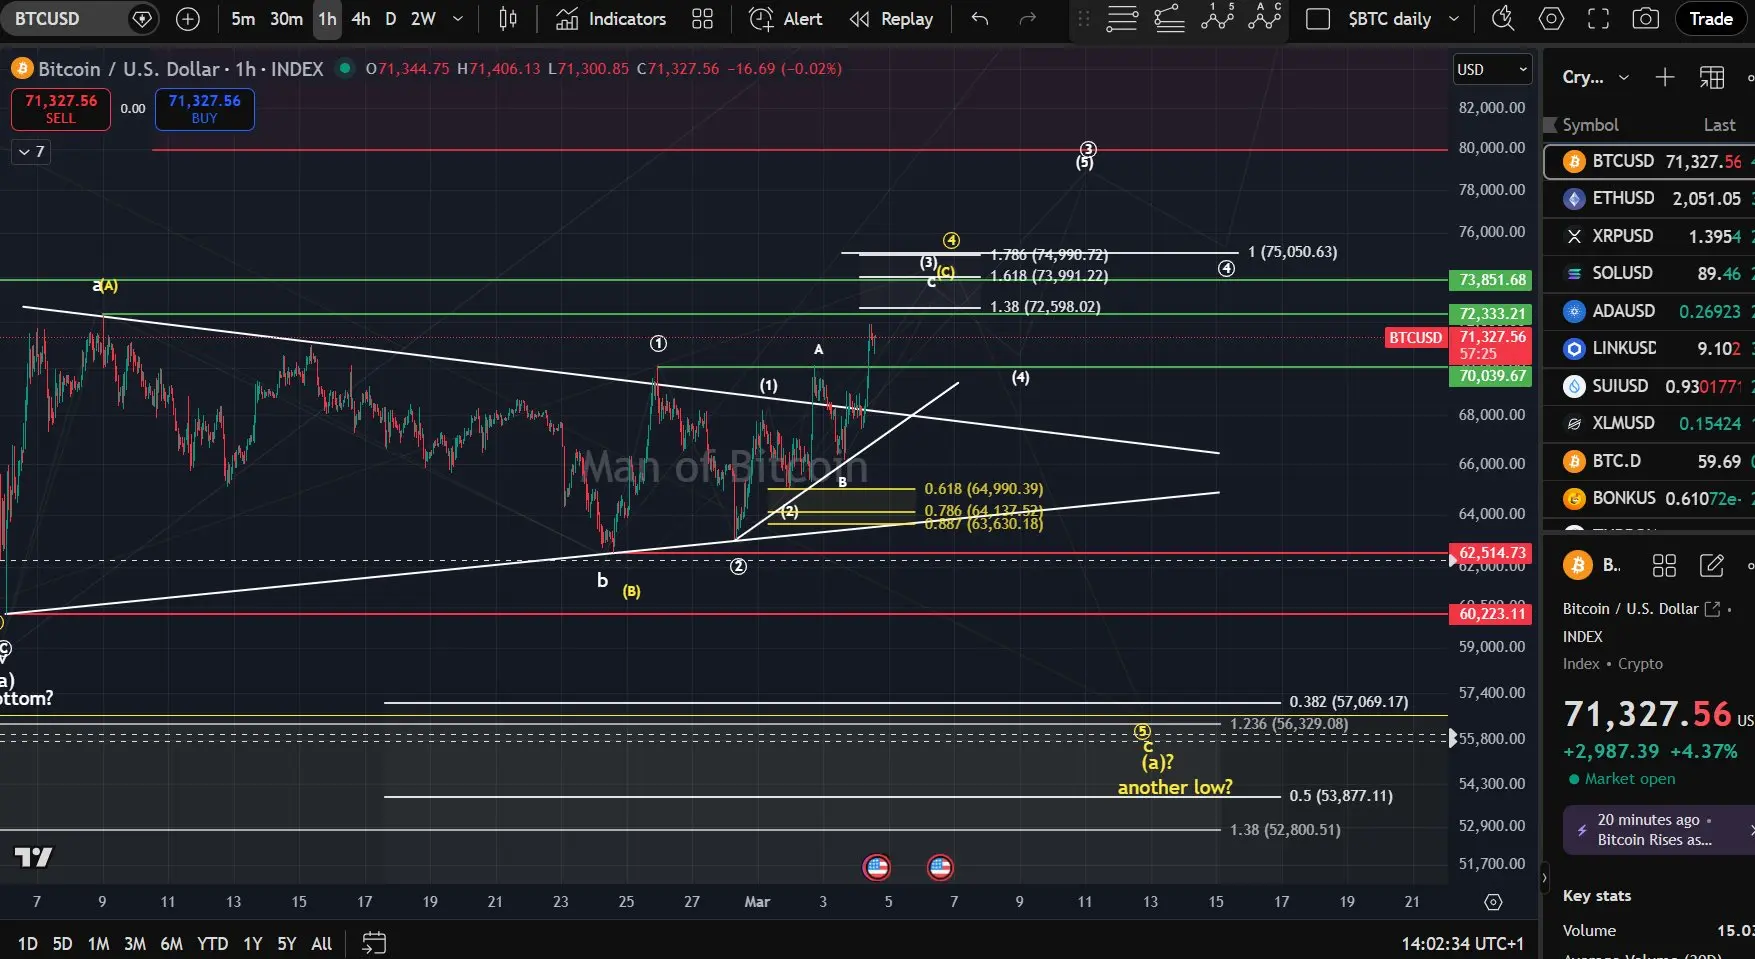Image resolution: width=1755 pixels, height=959 pixels.
Task: Select SOLUSD in the watchlist
Action: (x=1649, y=273)
